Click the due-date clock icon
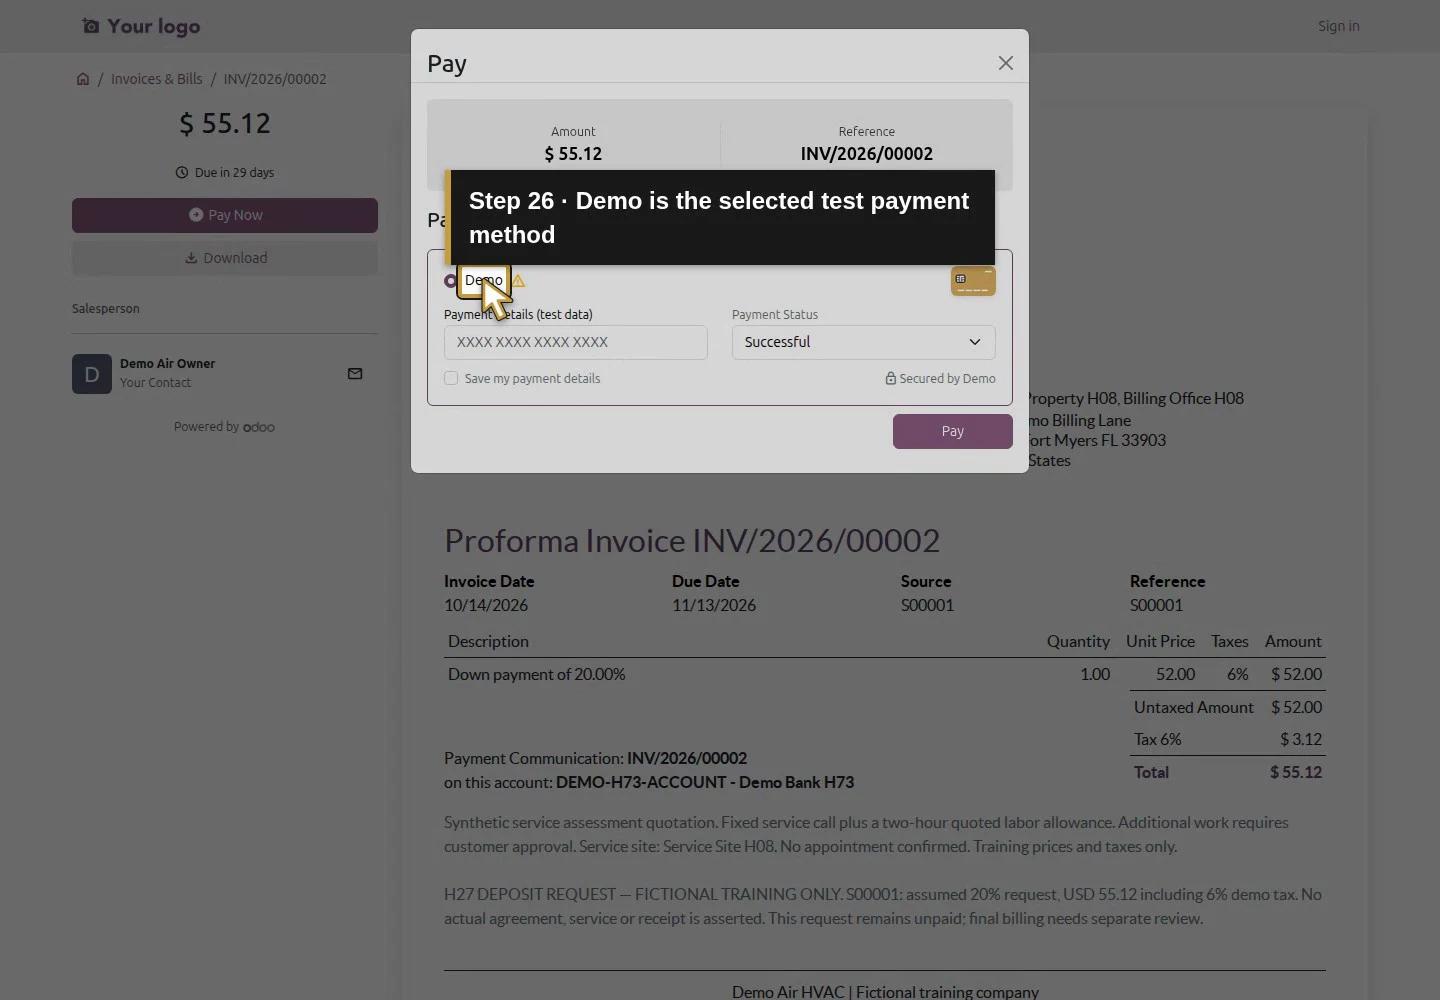 pyautogui.click(x=182, y=172)
